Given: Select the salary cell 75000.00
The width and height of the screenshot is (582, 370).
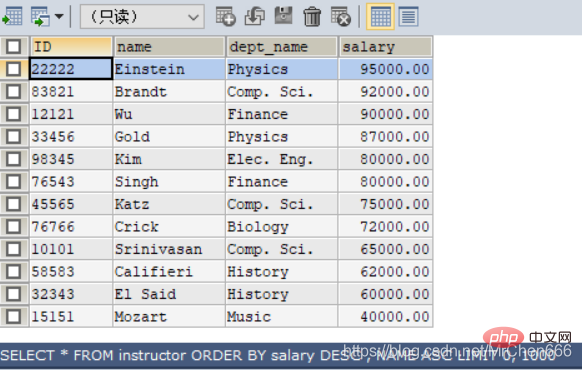Looking at the screenshot, I should pos(386,204).
